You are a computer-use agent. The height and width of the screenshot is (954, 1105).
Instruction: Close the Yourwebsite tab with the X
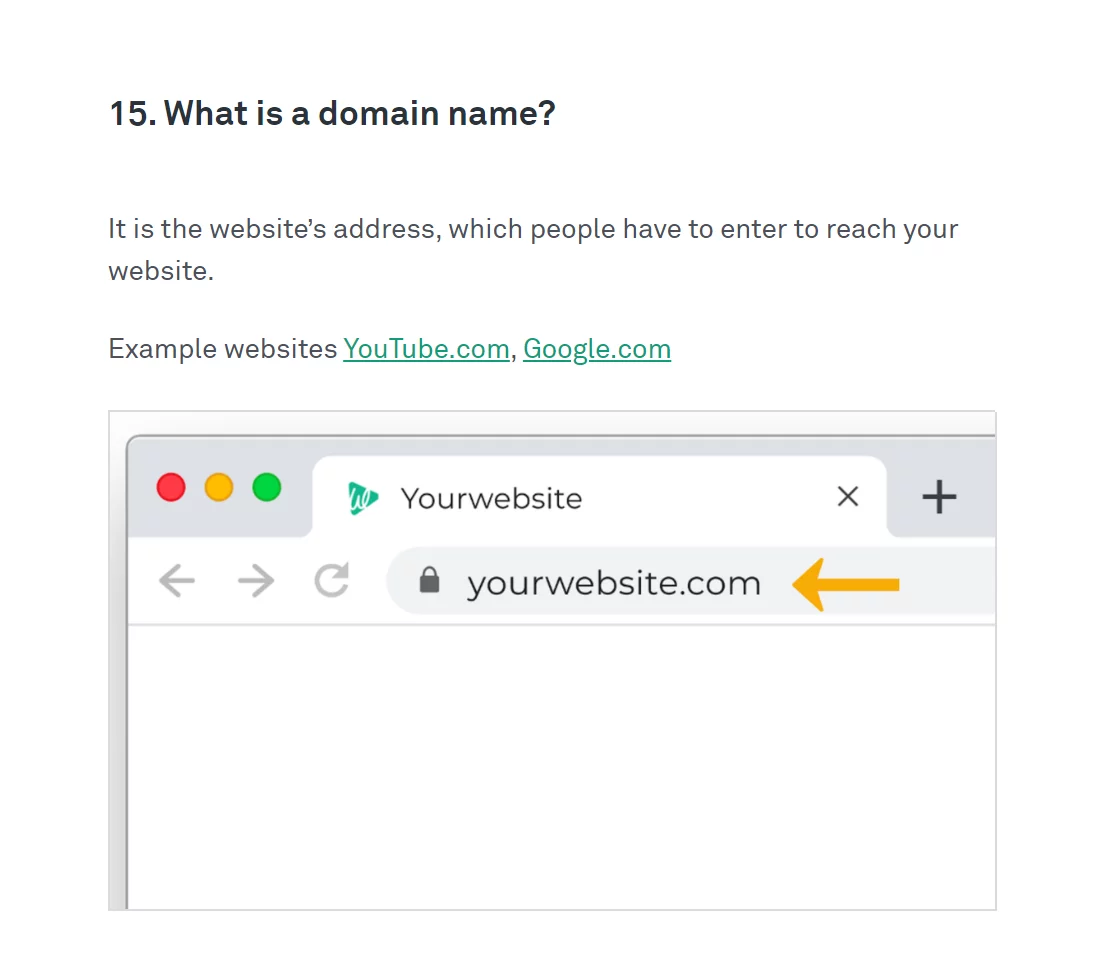[x=848, y=496]
